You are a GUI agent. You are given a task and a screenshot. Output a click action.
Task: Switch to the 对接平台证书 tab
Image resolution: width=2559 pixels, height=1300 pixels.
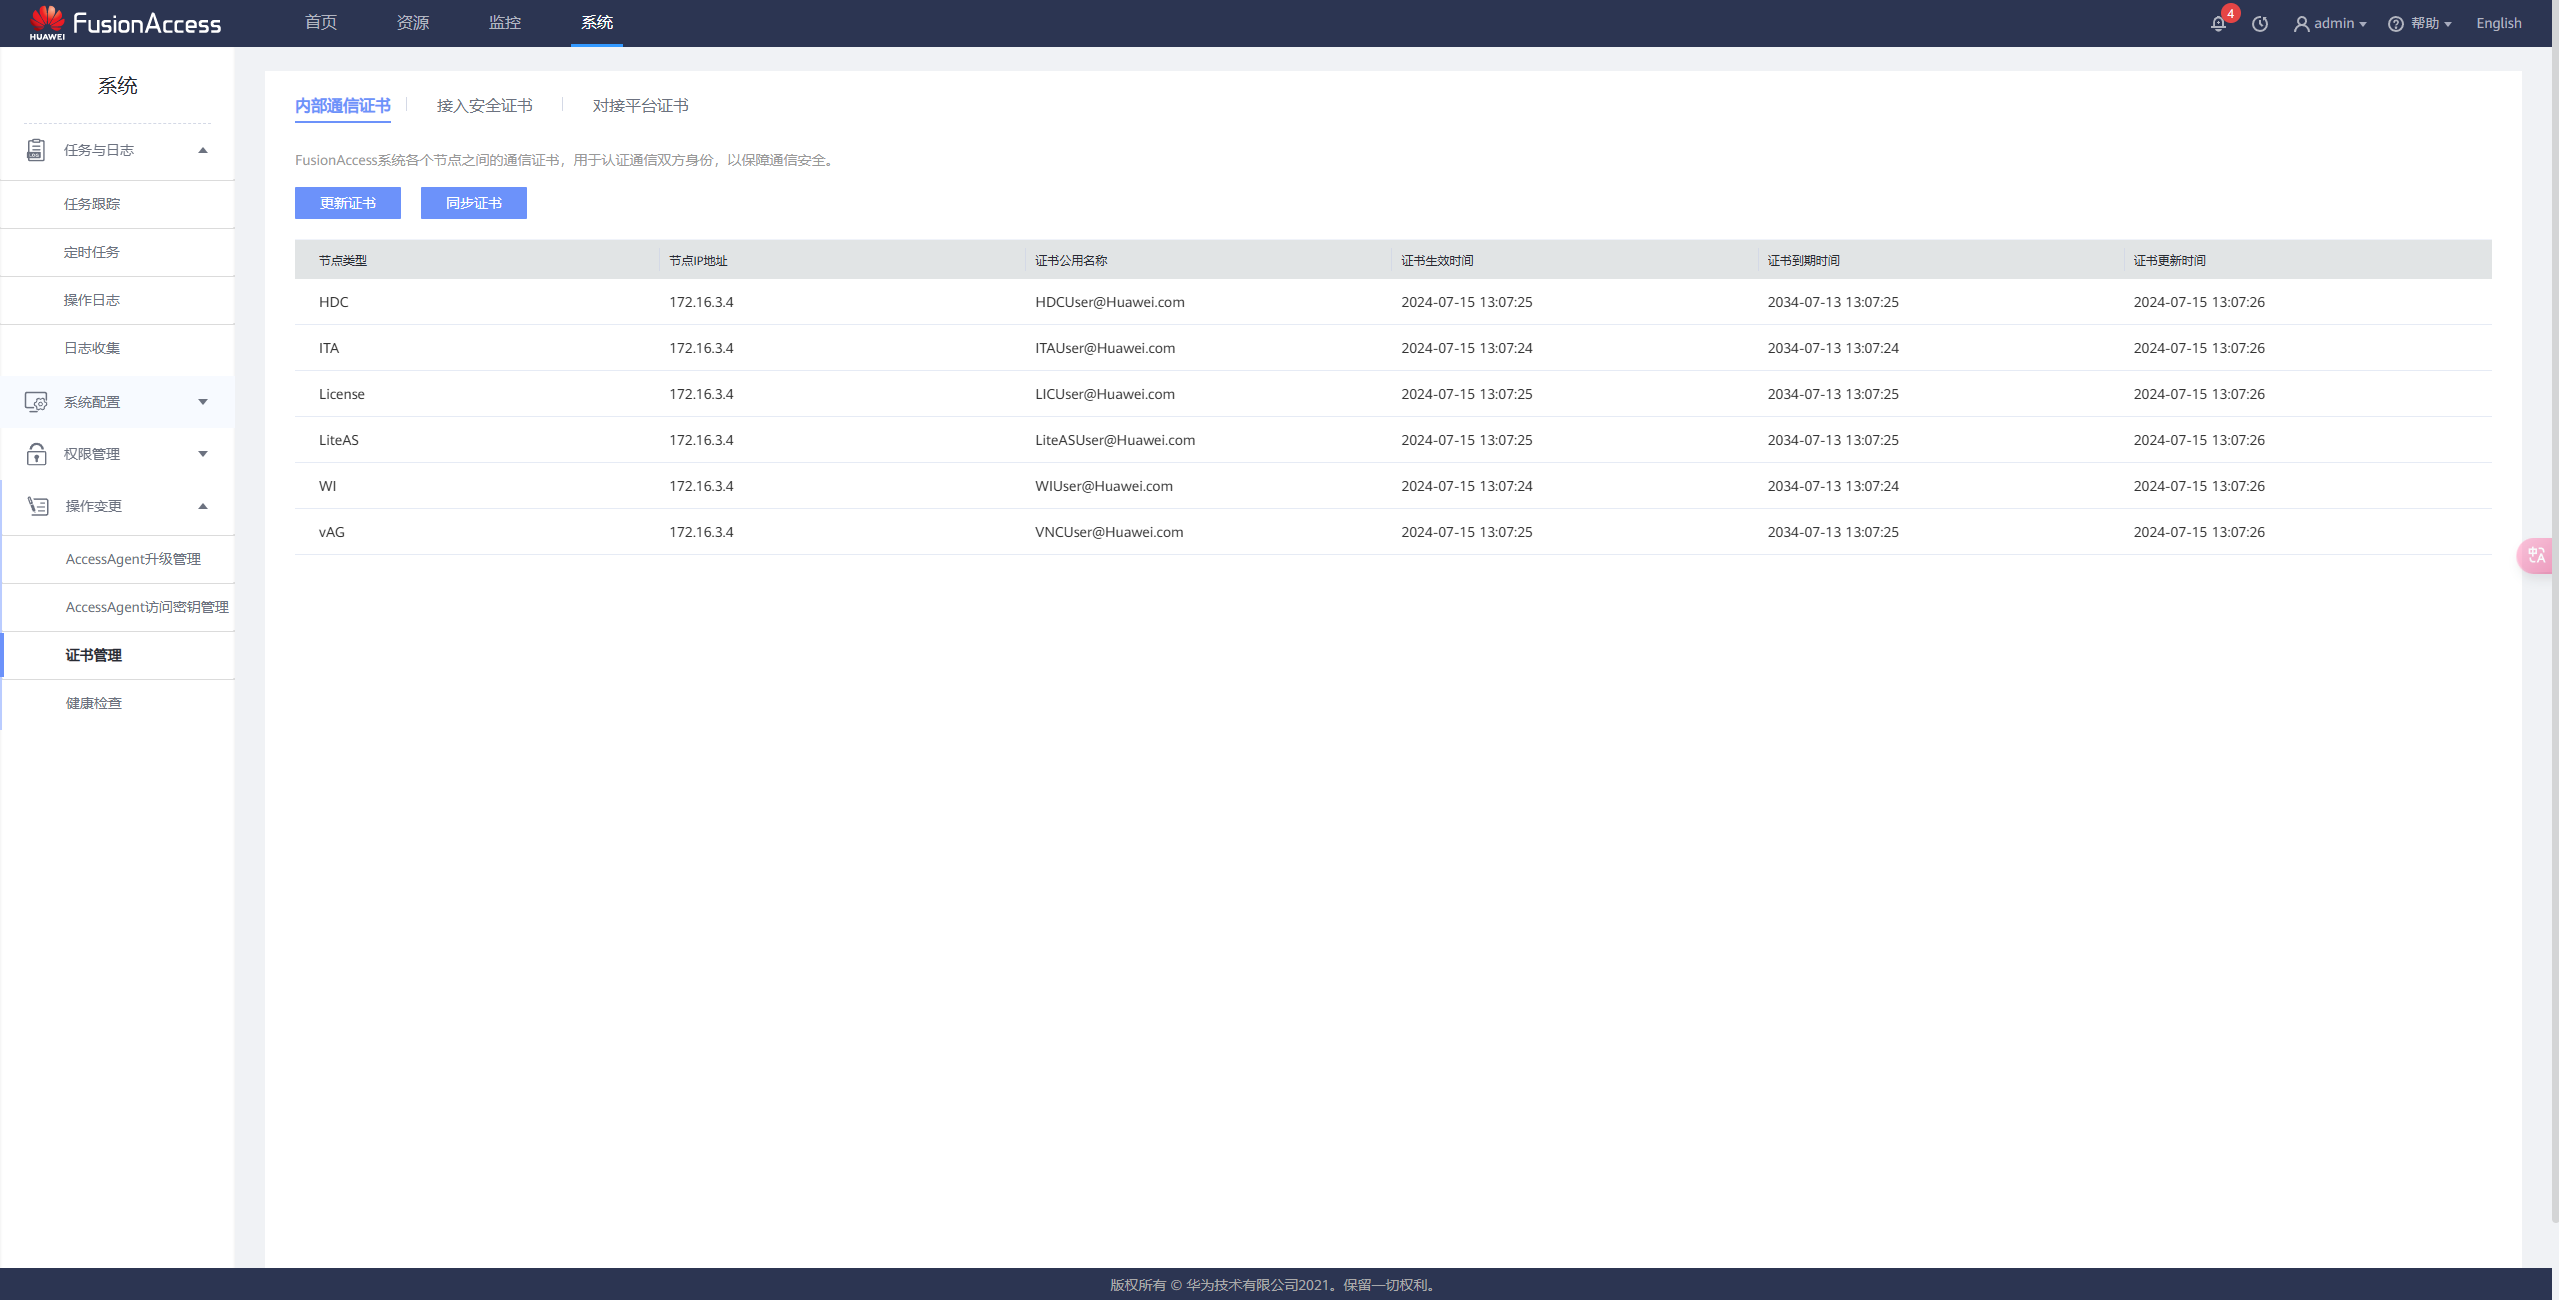641,106
